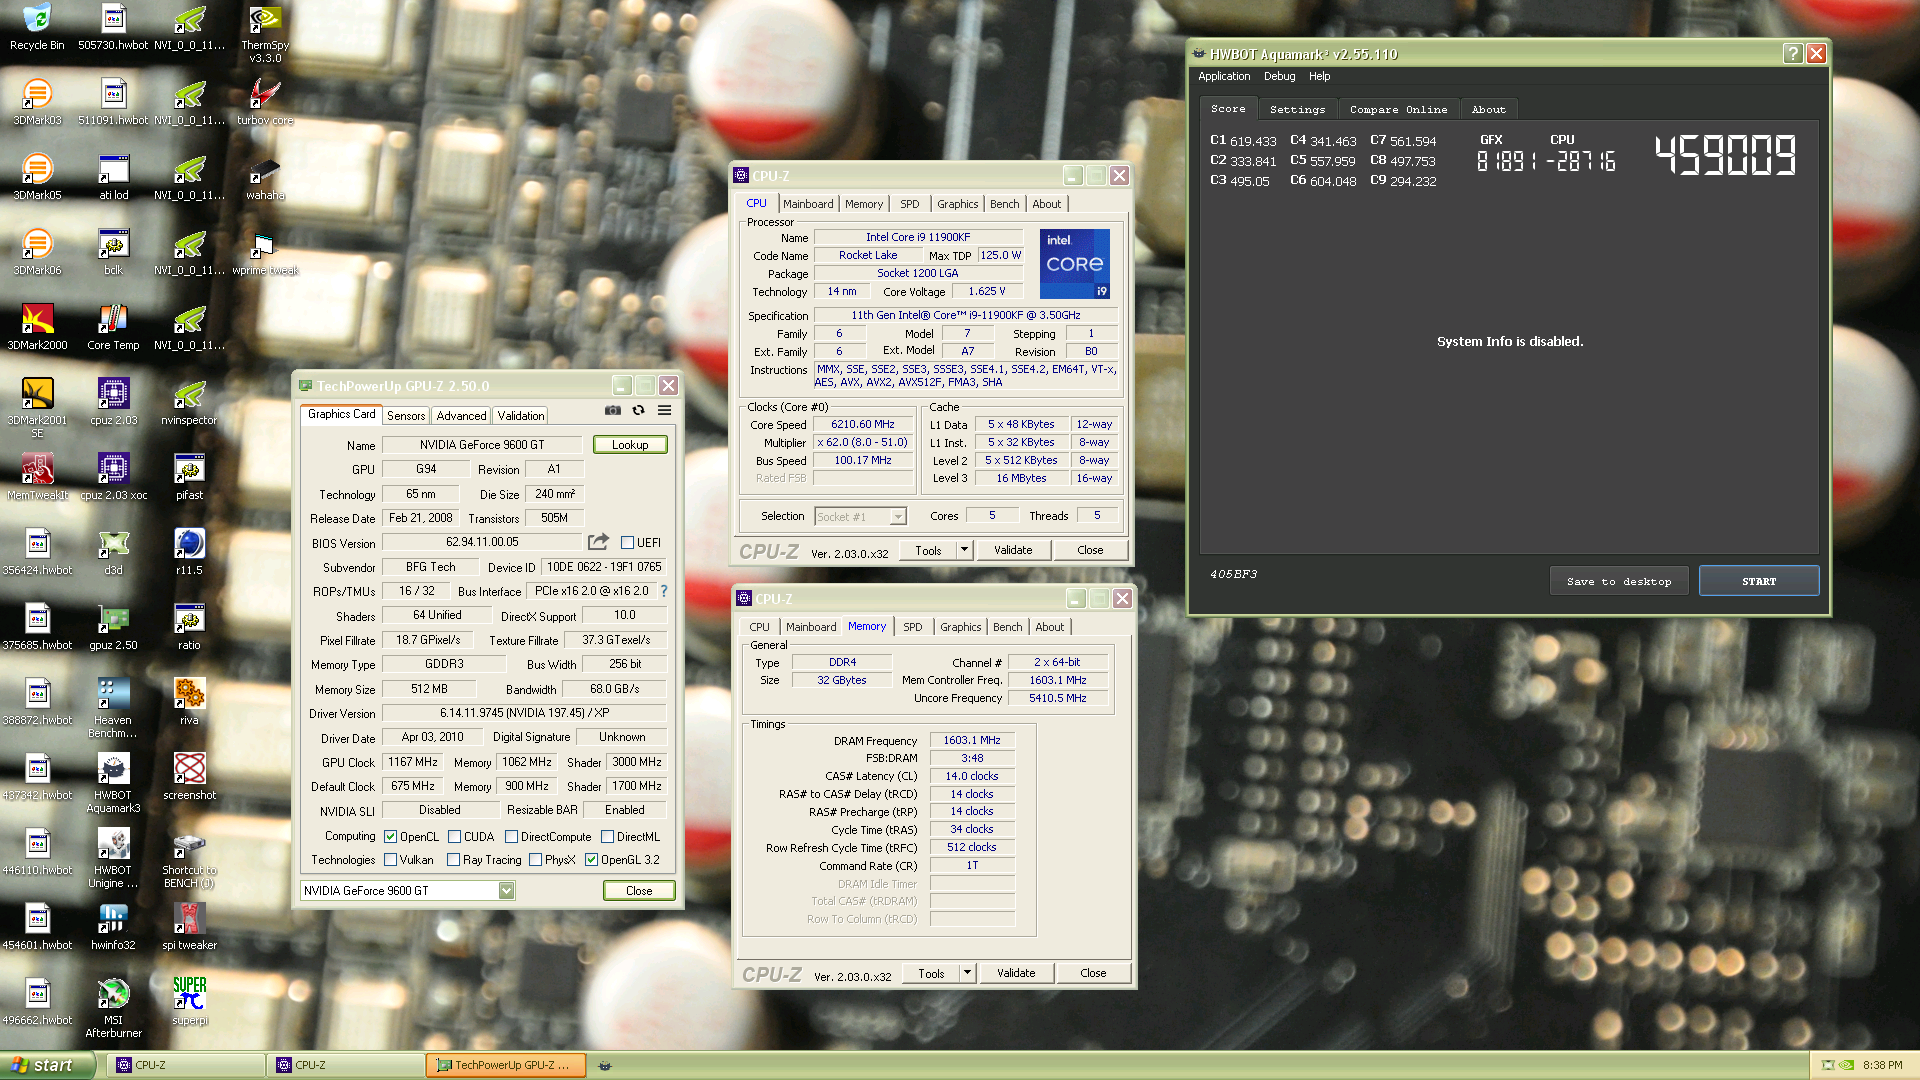Open GPU-Z hamburger menu icon
1920x1080 pixels.
point(664,410)
